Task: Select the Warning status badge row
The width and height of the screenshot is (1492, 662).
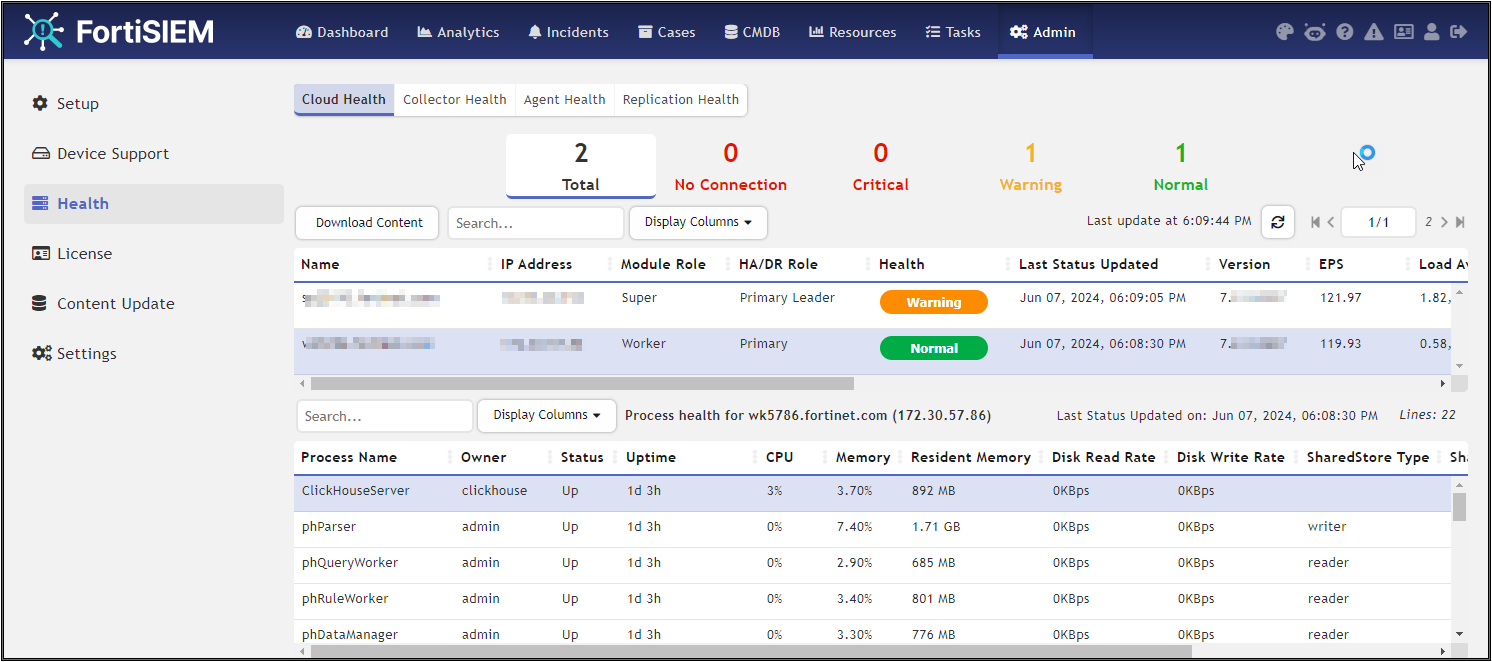Action: click(933, 300)
